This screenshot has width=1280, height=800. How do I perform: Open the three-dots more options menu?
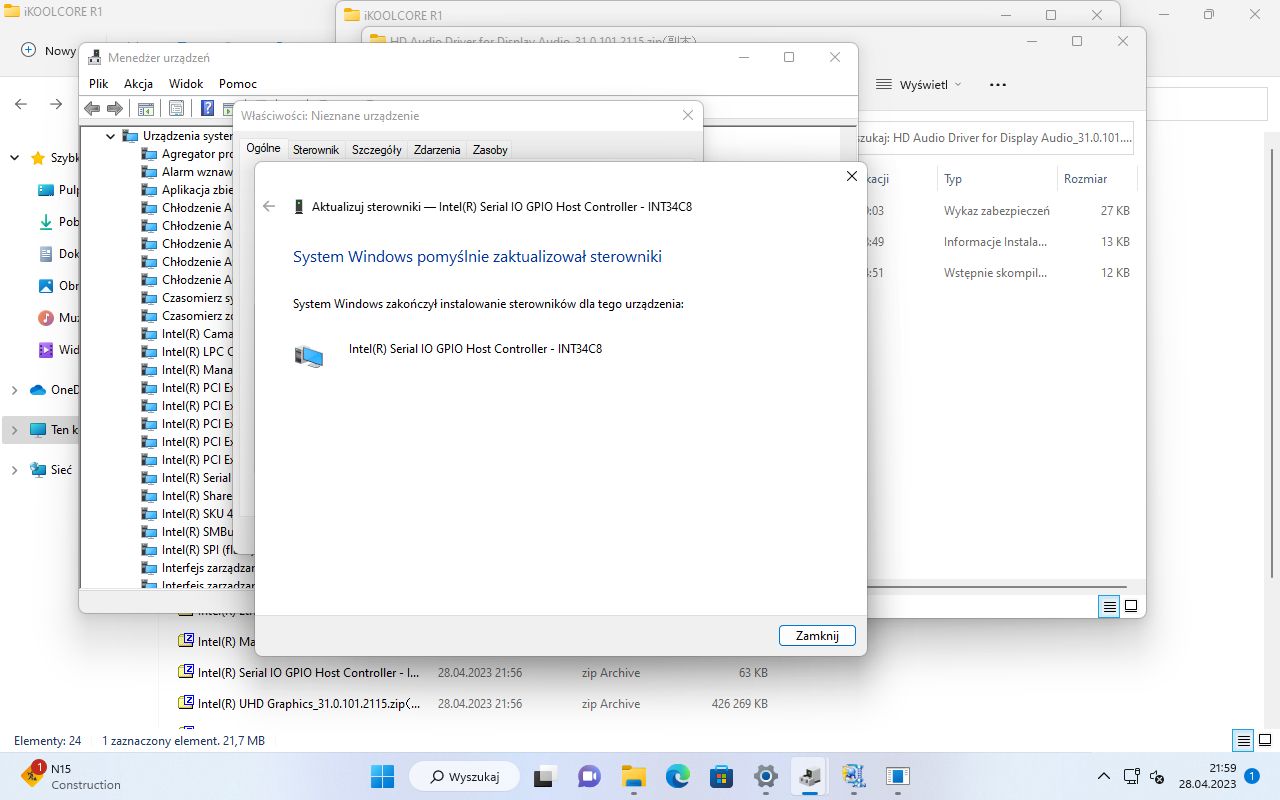click(997, 85)
